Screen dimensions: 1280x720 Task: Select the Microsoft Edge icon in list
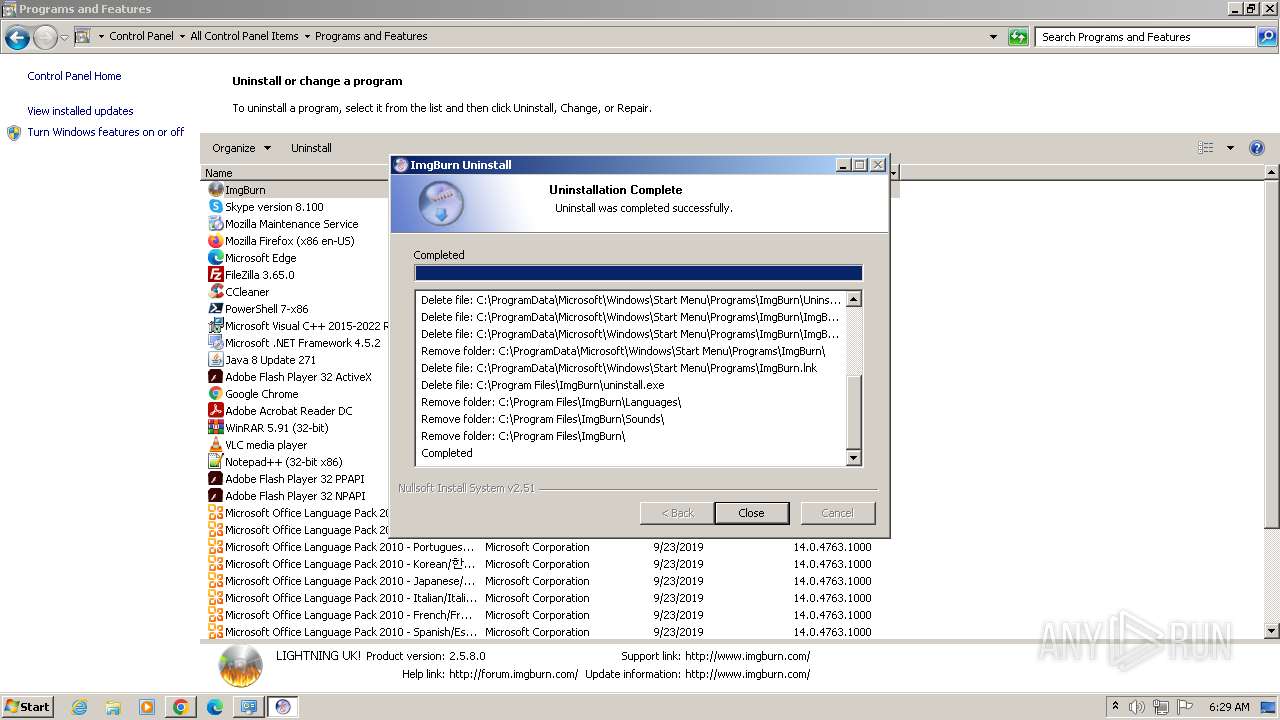(215, 258)
